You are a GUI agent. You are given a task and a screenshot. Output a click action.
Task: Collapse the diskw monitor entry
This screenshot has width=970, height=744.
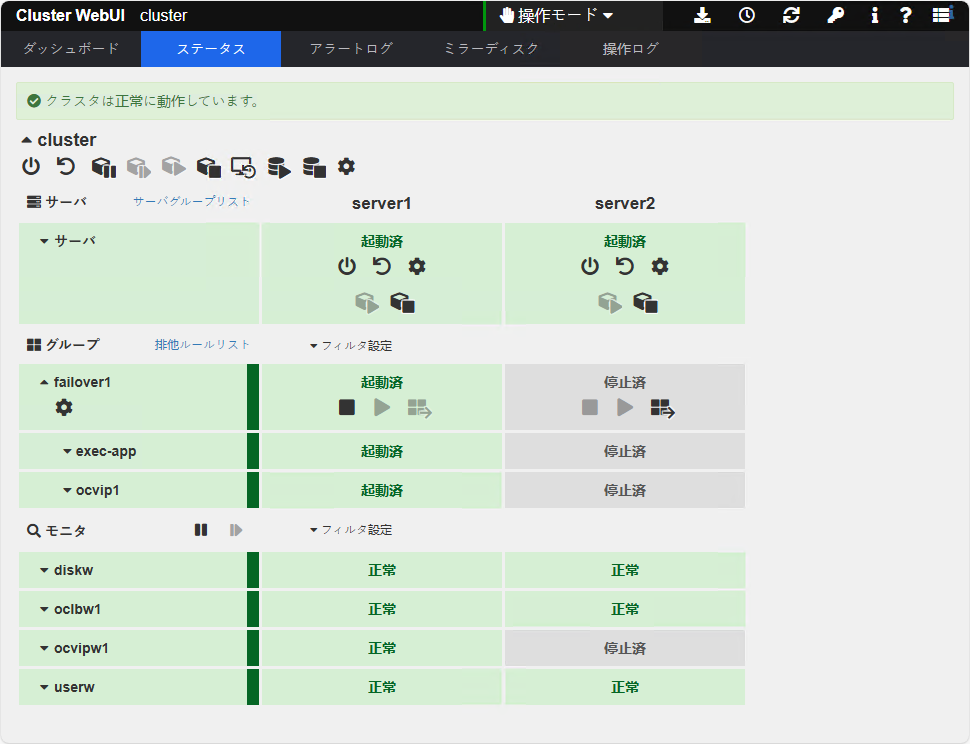pyautogui.click(x=42, y=569)
